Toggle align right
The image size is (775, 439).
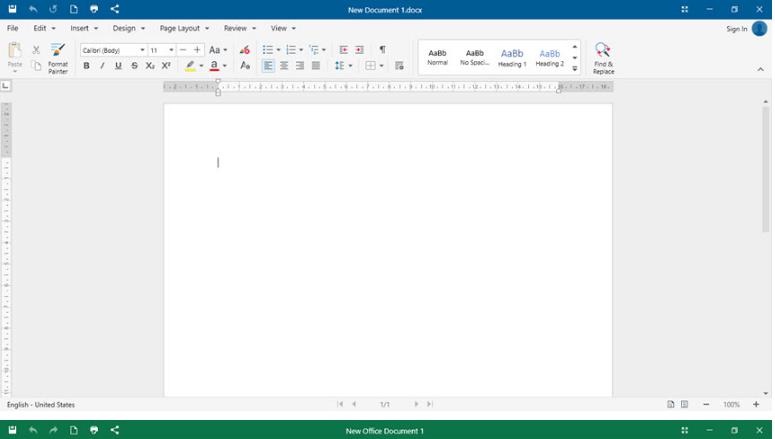pyautogui.click(x=300, y=66)
